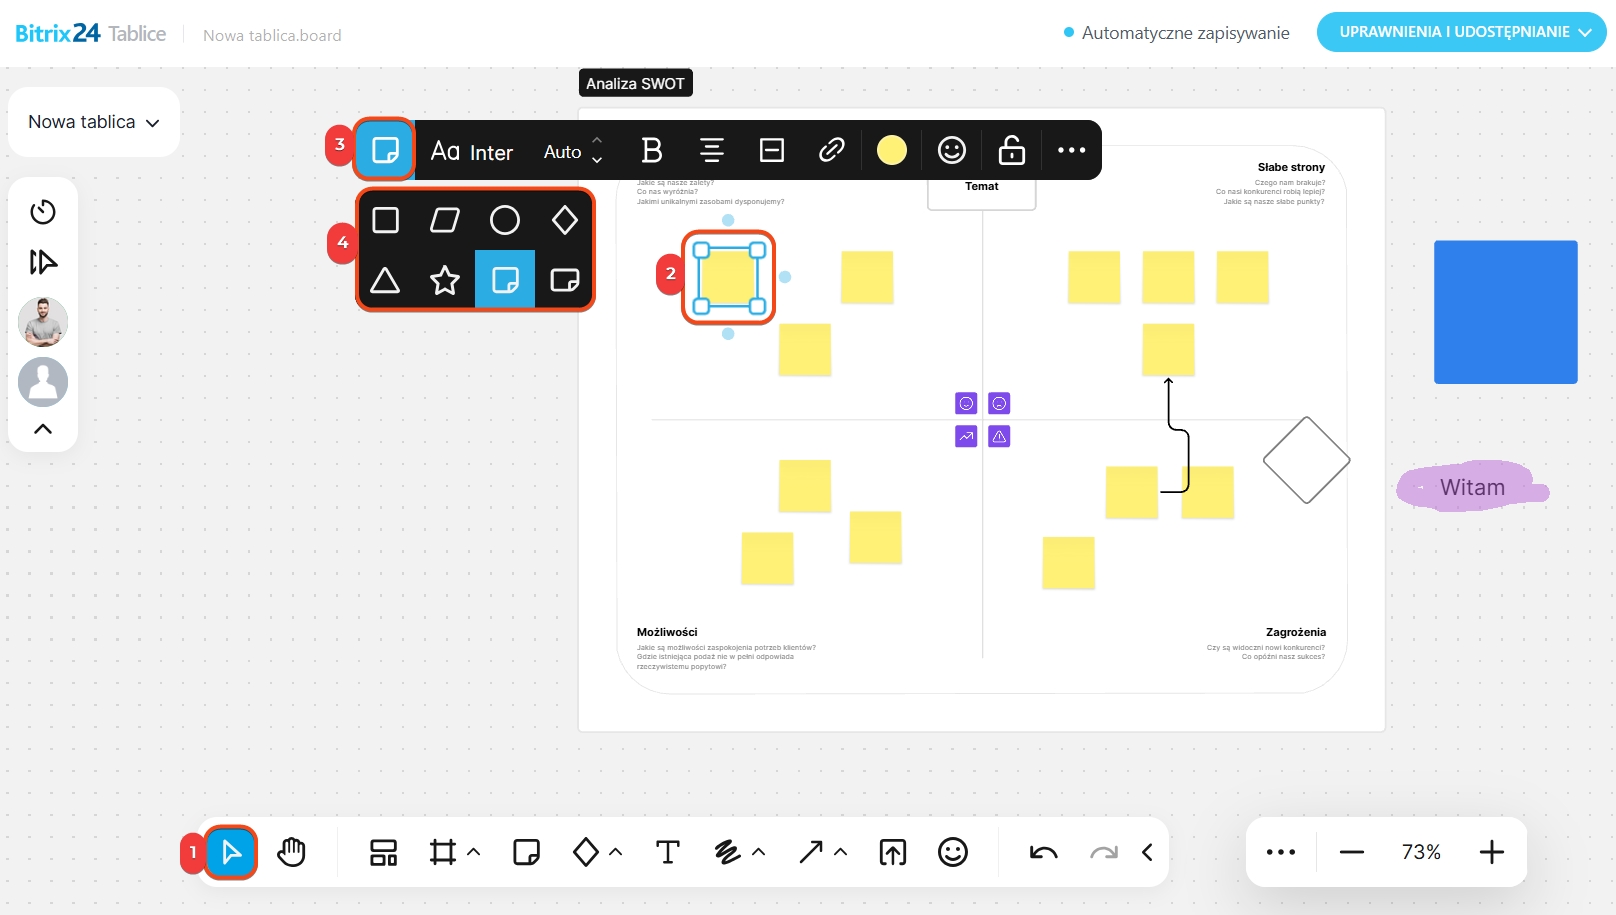This screenshot has width=1616, height=915.
Task: Open the Uprawnienia i udostępnianie button
Action: [x=1461, y=32]
